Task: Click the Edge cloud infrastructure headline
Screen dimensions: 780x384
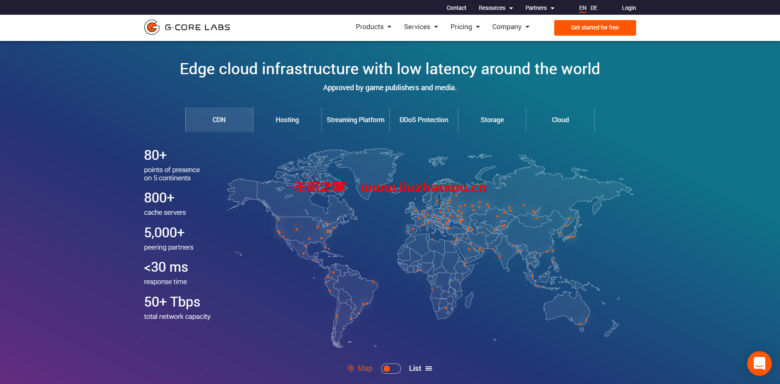Action: pyautogui.click(x=390, y=69)
